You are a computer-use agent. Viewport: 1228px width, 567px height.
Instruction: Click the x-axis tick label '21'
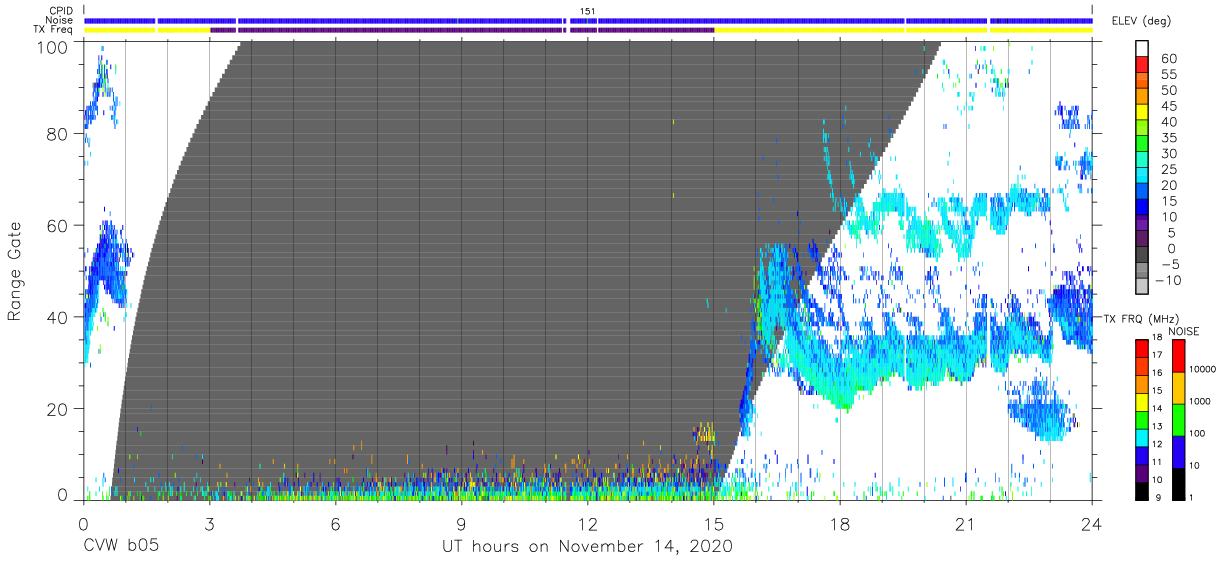tap(966, 523)
